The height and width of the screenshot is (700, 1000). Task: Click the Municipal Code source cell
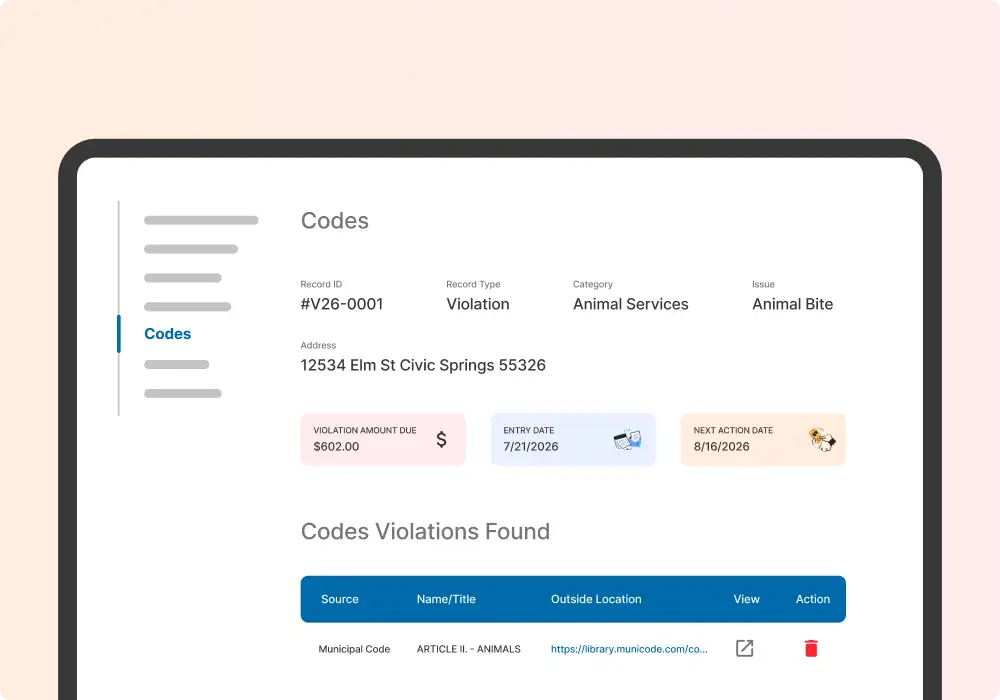(354, 649)
